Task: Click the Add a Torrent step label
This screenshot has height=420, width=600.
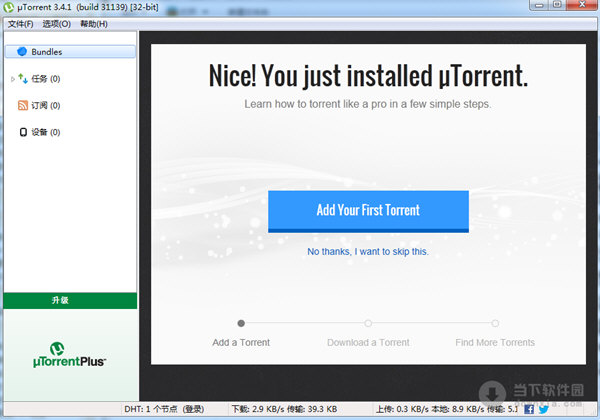Action: click(241, 342)
